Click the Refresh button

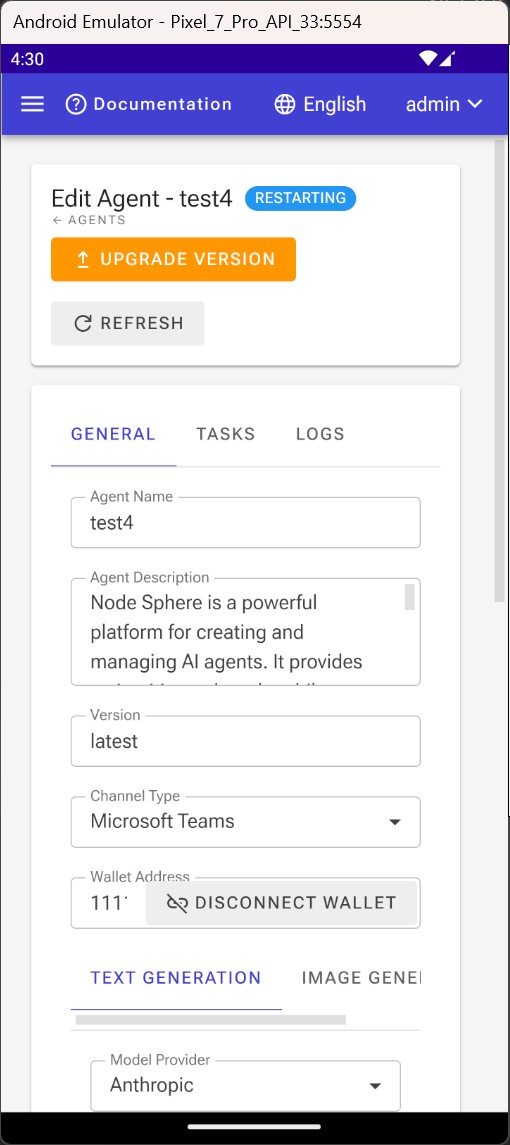click(128, 323)
